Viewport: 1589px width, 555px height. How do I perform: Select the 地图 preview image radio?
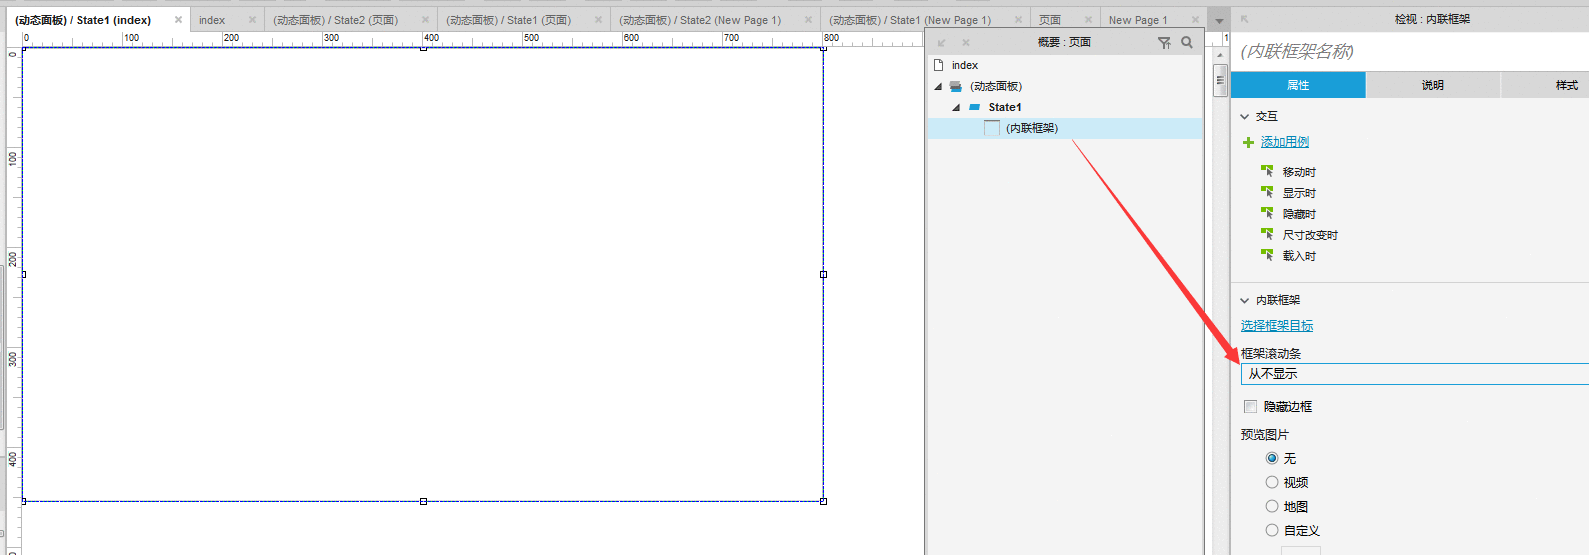coord(1272,506)
